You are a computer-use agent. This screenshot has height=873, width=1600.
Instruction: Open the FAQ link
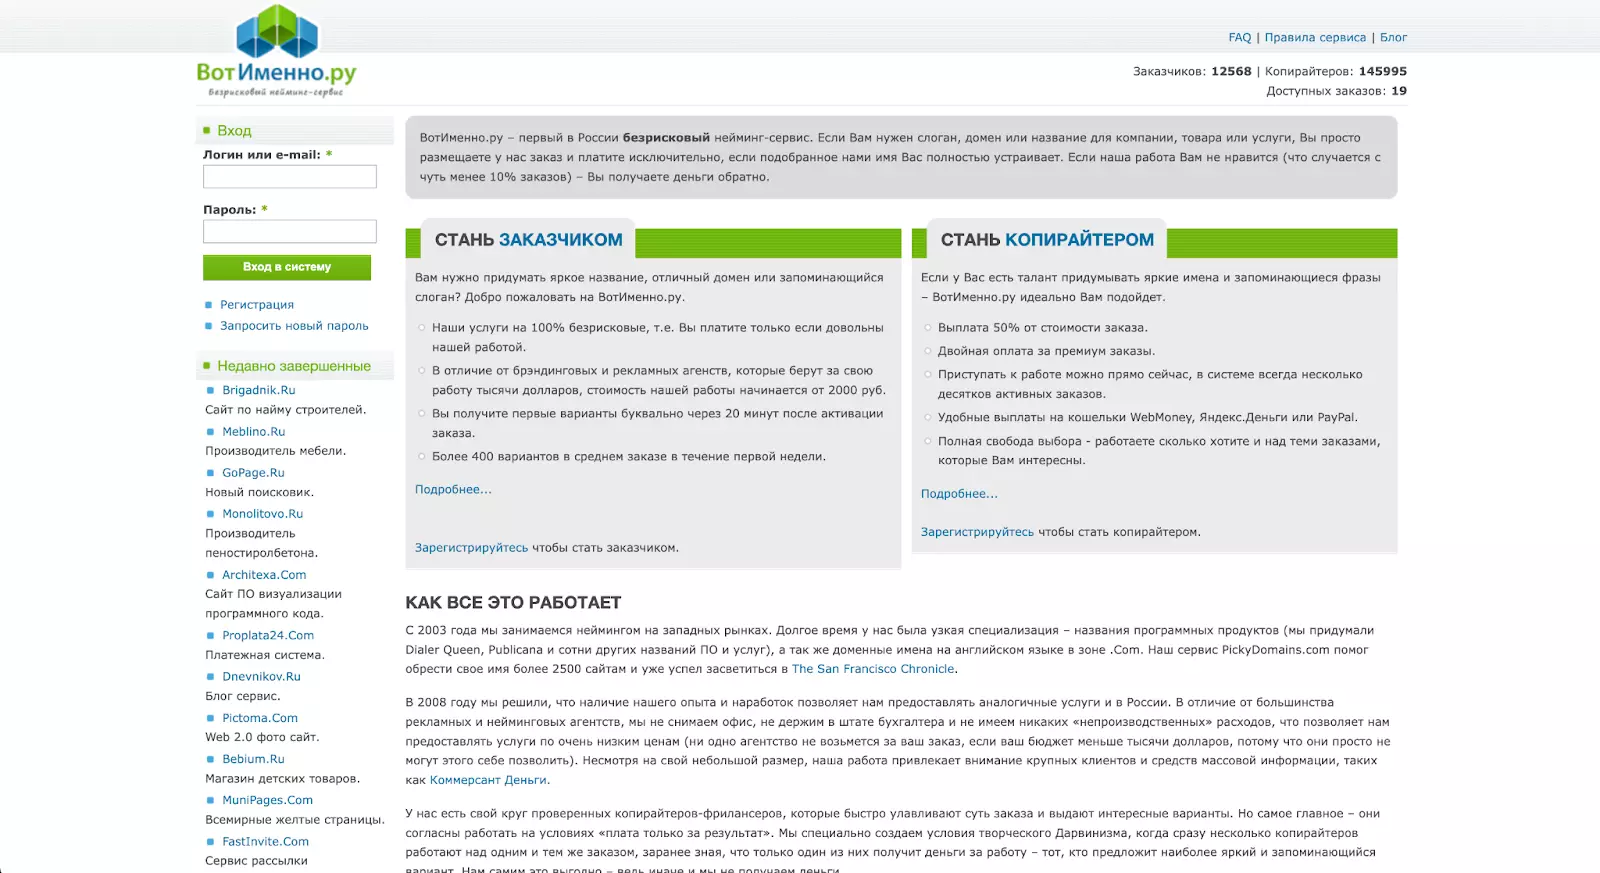[1240, 38]
